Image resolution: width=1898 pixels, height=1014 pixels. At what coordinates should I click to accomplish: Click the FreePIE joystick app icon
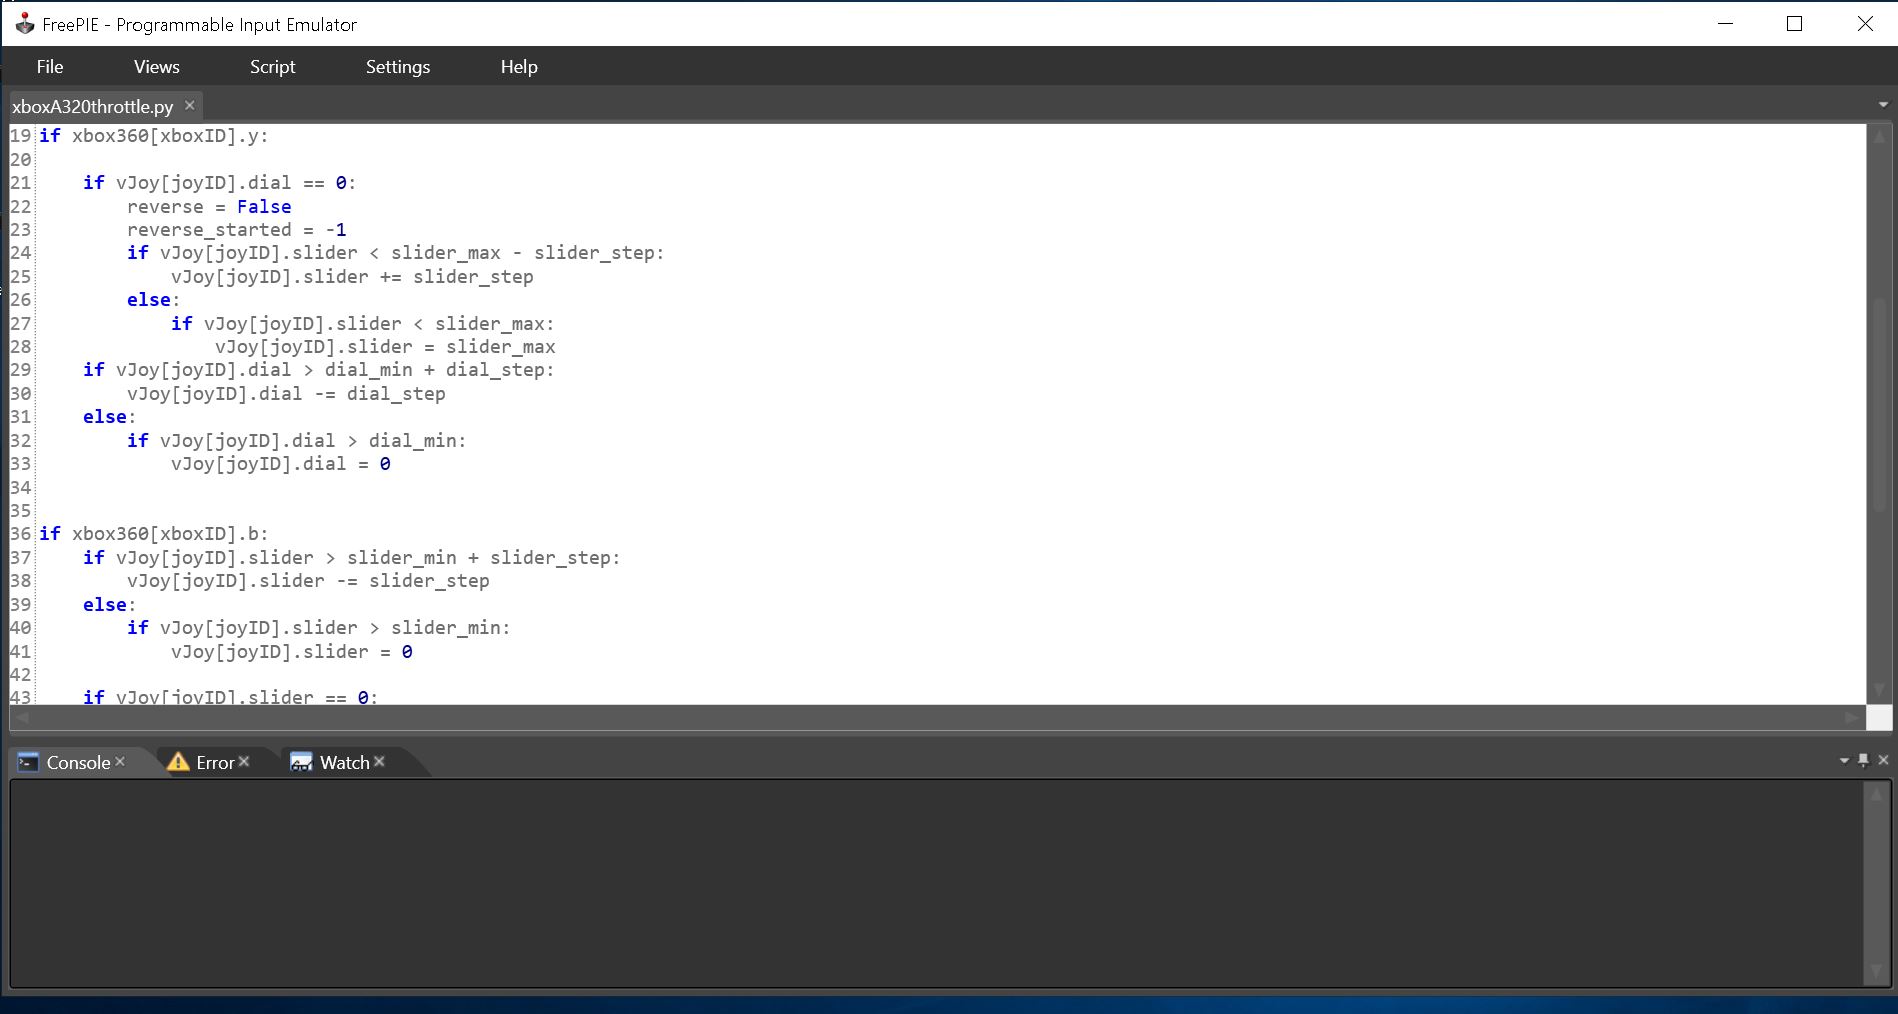point(24,24)
